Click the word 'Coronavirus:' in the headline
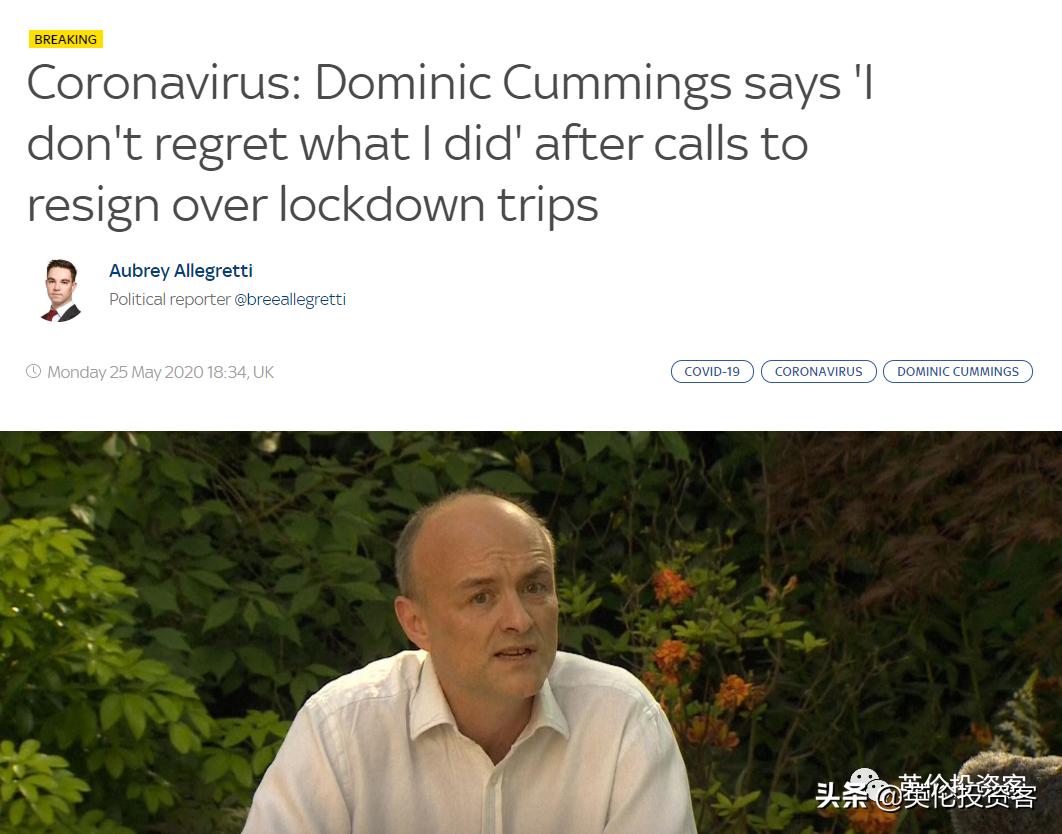Image resolution: width=1062 pixels, height=834 pixels. click(165, 83)
